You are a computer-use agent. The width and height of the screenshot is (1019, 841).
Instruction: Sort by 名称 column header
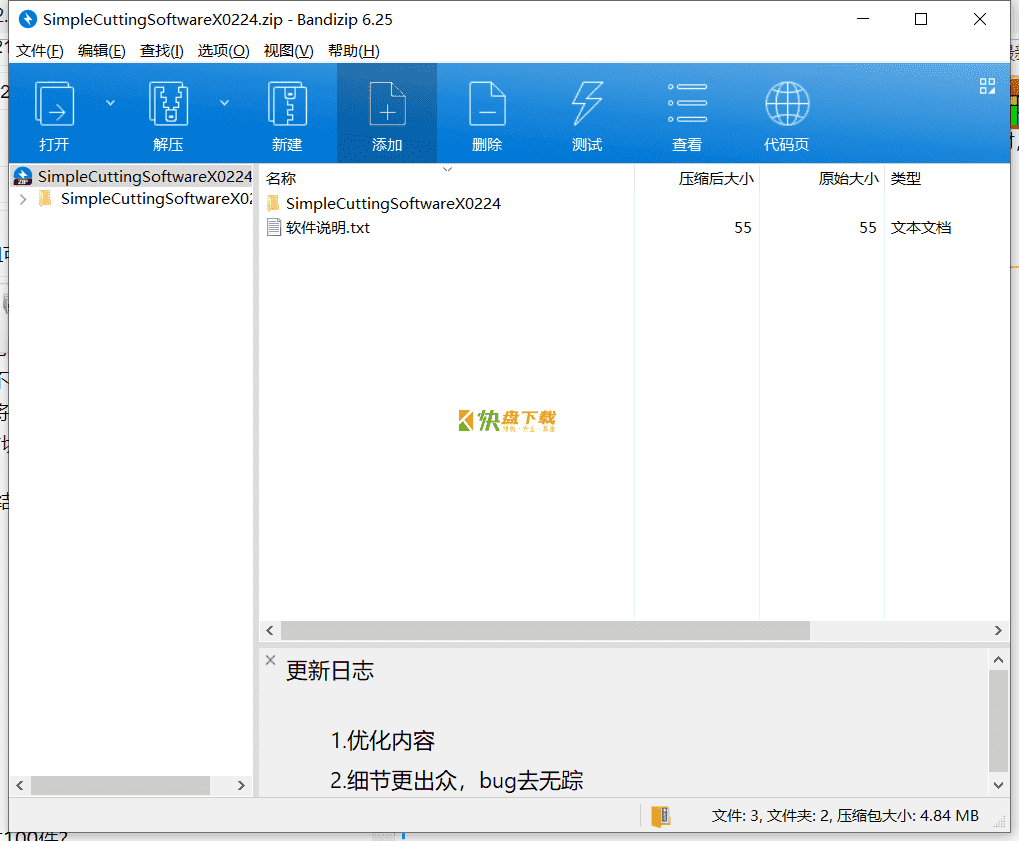281,179
